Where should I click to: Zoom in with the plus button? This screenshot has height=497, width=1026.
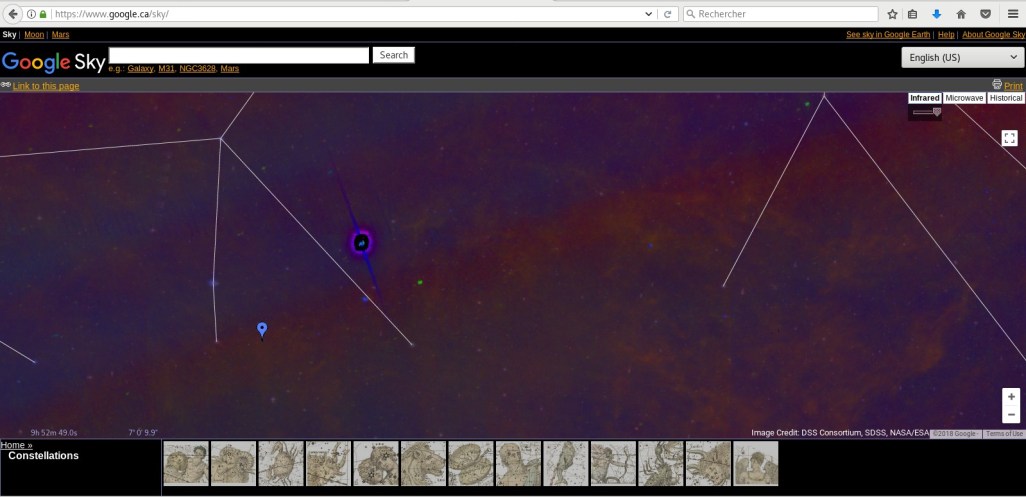[1011, 397]
